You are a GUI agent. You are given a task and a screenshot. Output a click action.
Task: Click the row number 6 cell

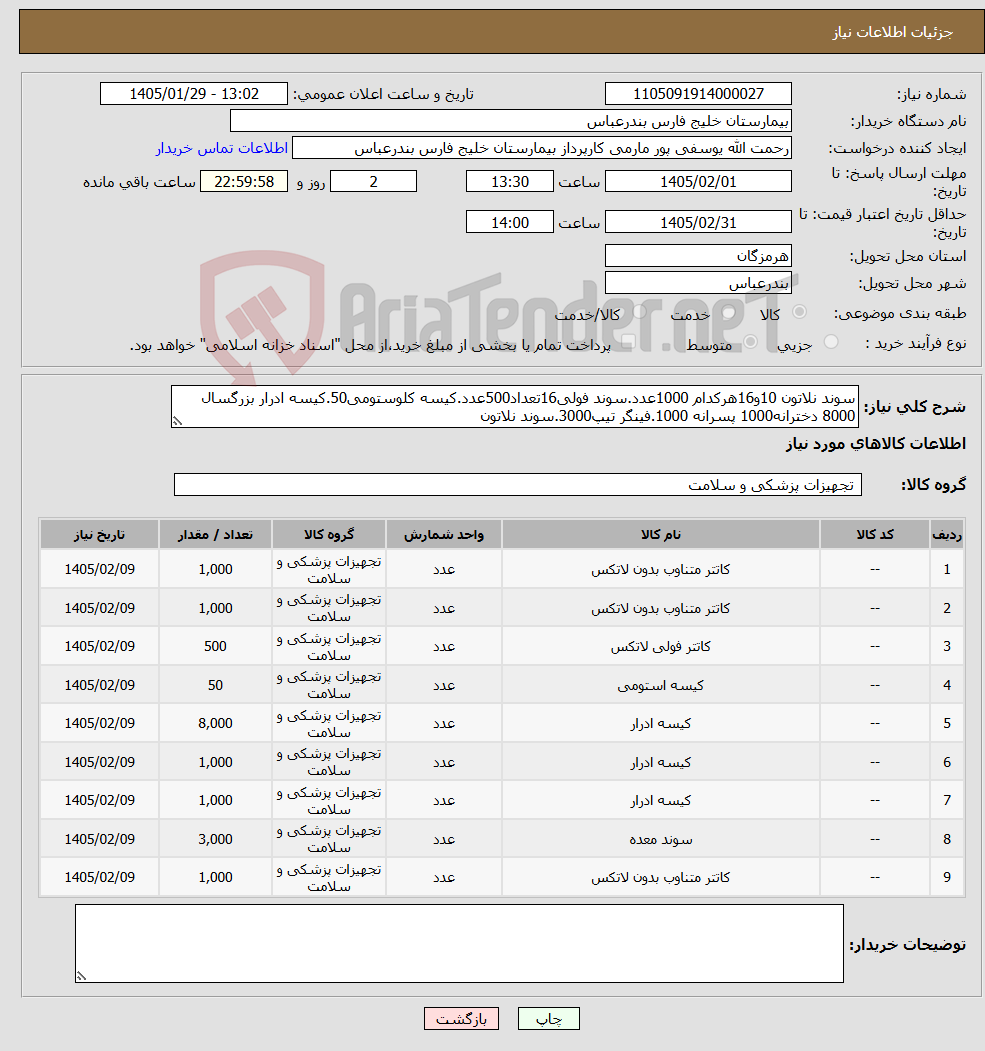[x=947, y=763]
